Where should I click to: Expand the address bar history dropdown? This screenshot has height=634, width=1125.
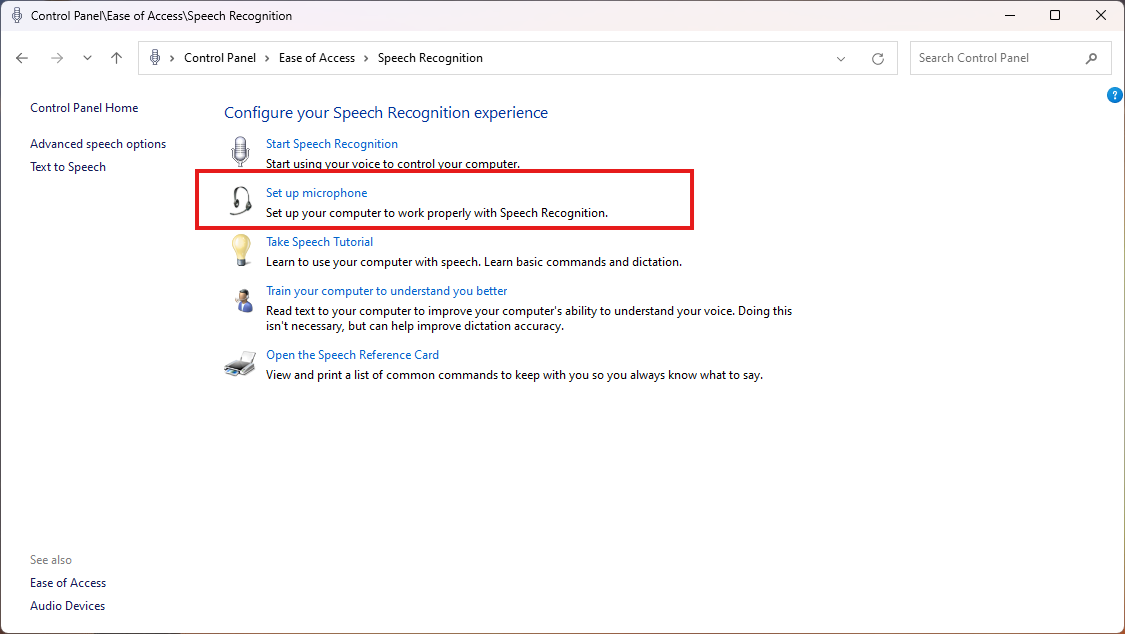841,59
